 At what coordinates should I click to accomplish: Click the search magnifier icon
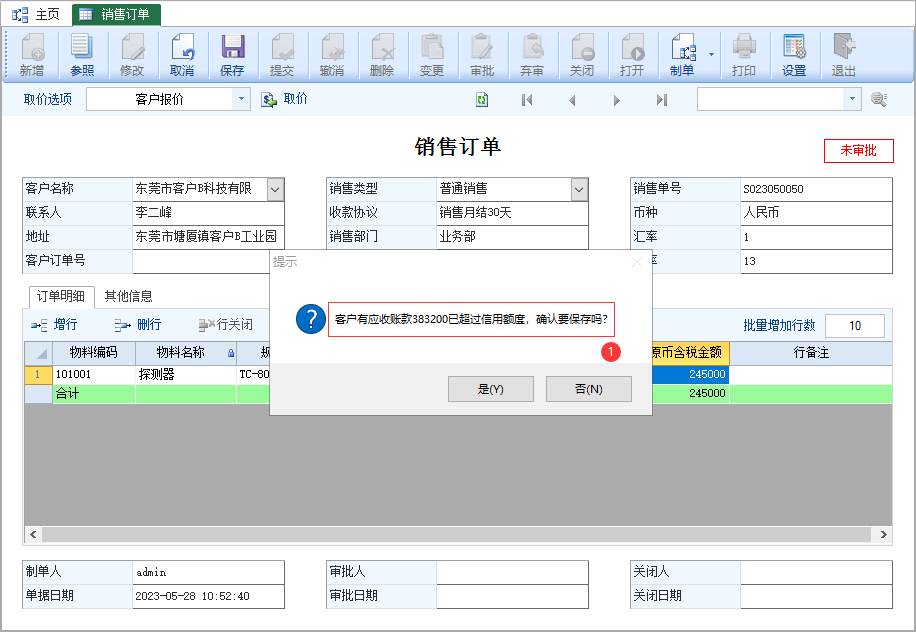point(879,99)
